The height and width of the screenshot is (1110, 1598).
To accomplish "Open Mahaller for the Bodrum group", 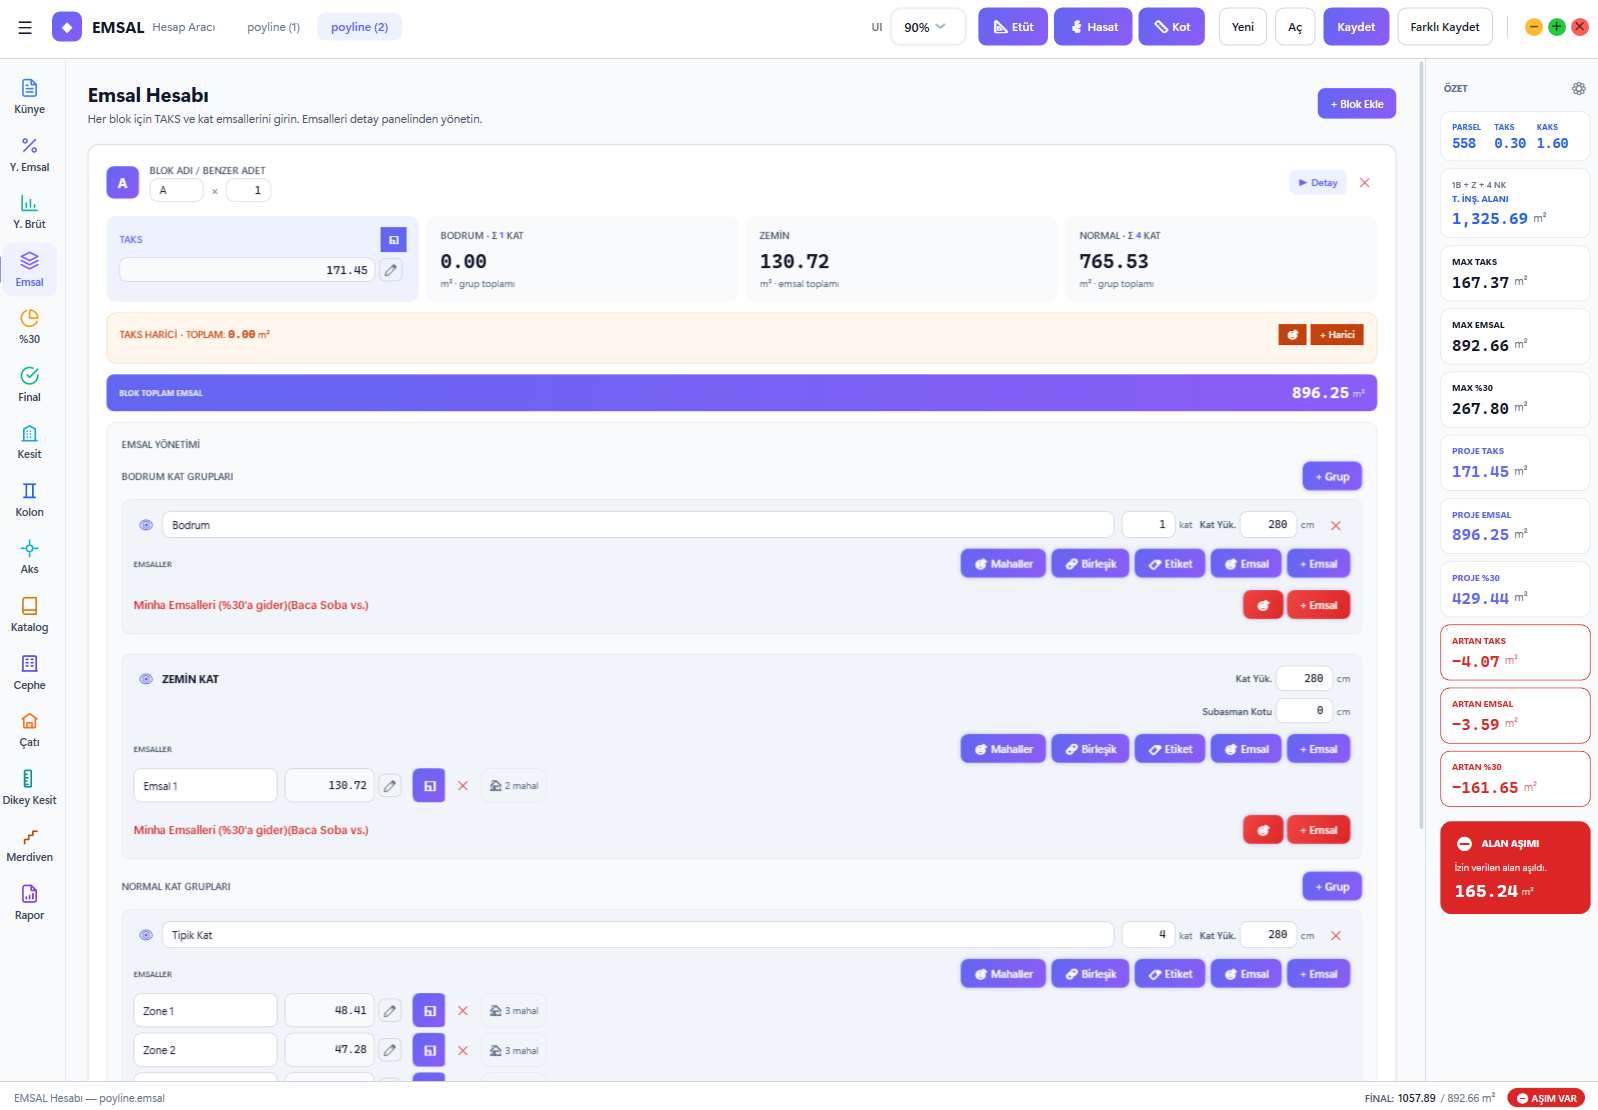I will coord(1004,564).
